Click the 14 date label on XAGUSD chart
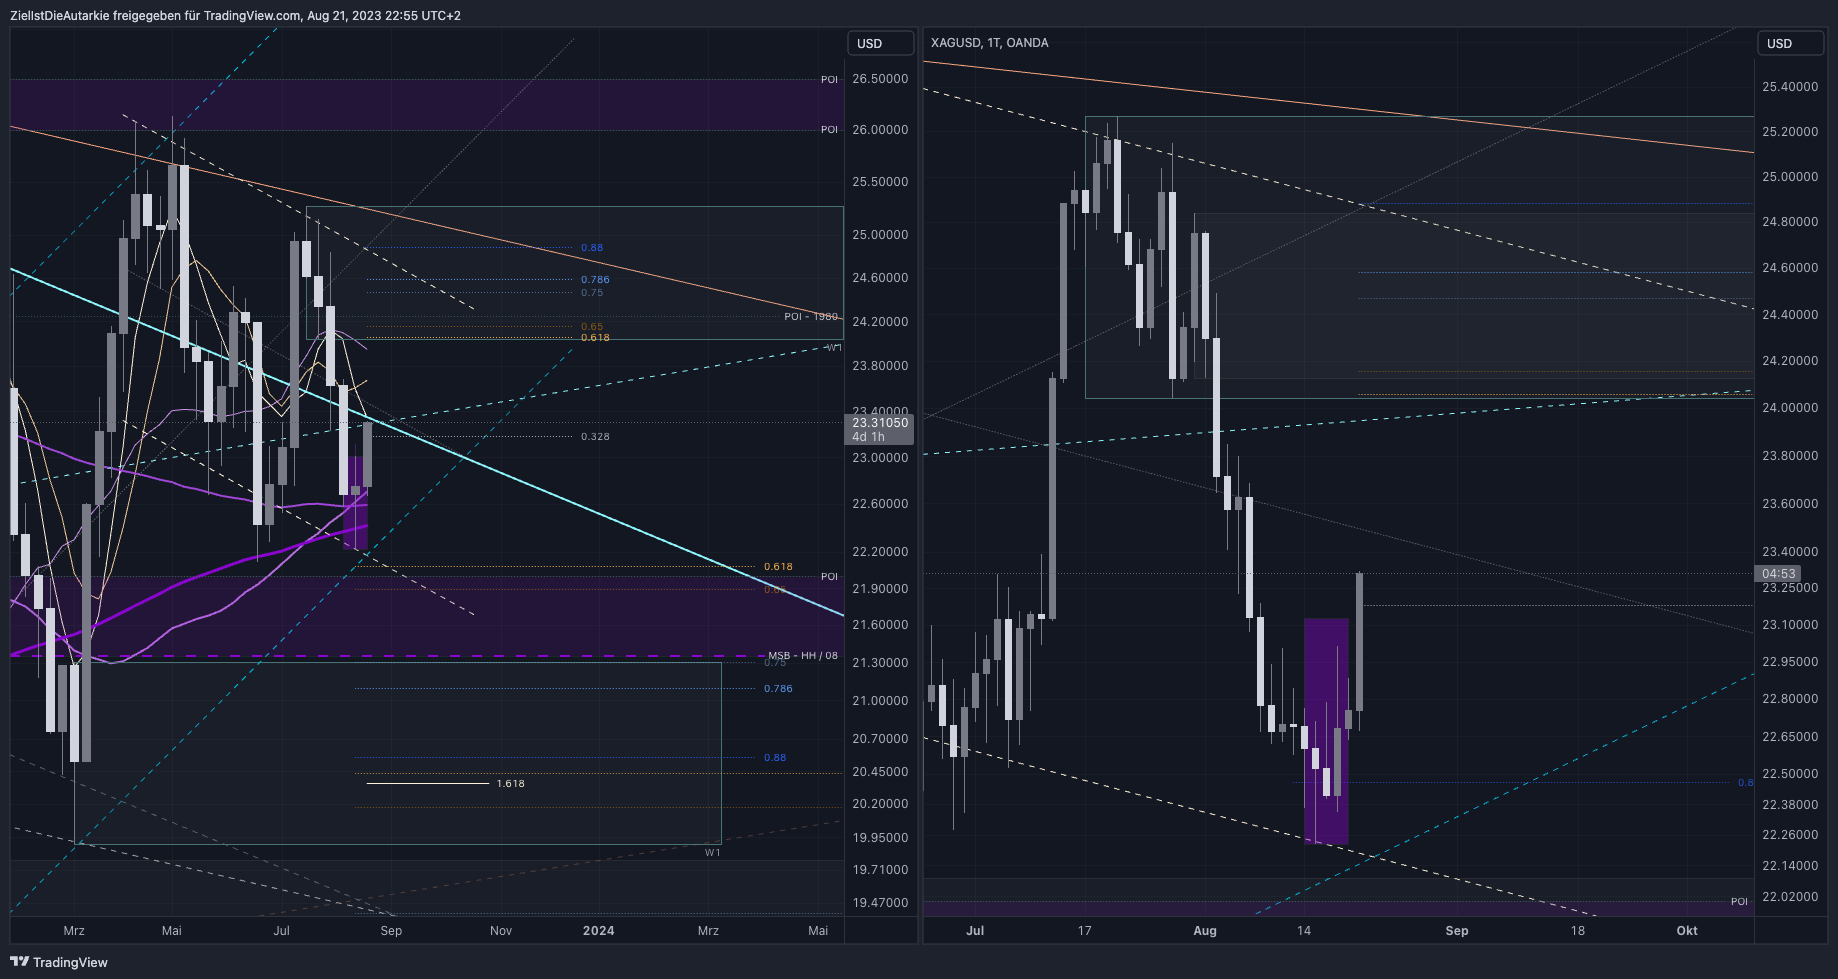 (x=1304, y=931)
